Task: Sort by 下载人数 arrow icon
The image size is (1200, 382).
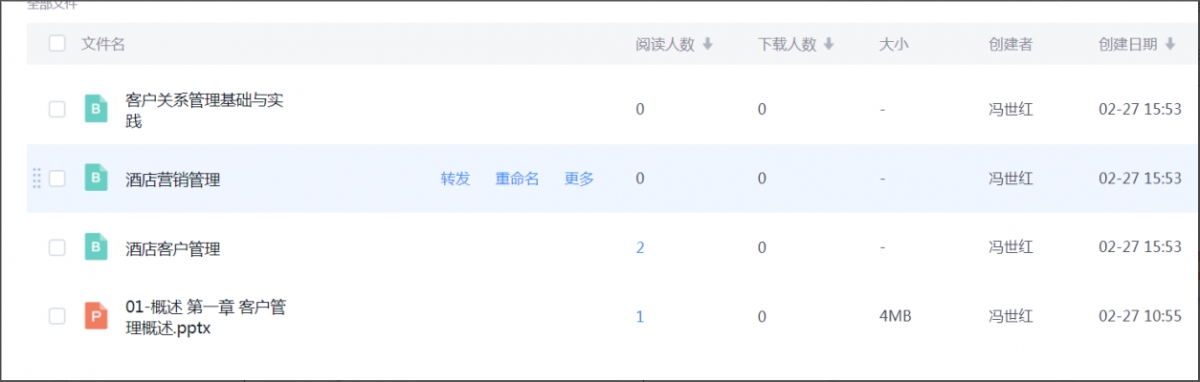Action: tap(829, 44)
